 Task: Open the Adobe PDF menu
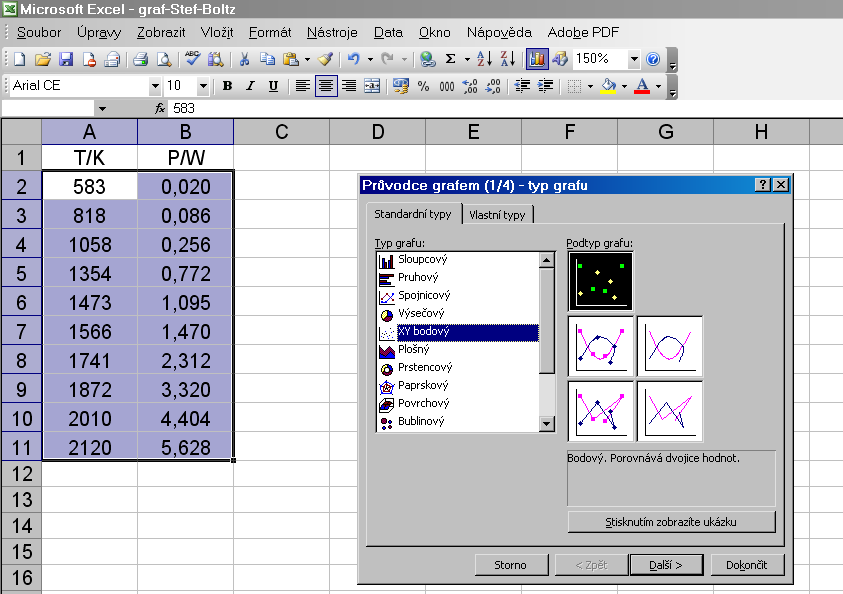(x=583, y=33)
